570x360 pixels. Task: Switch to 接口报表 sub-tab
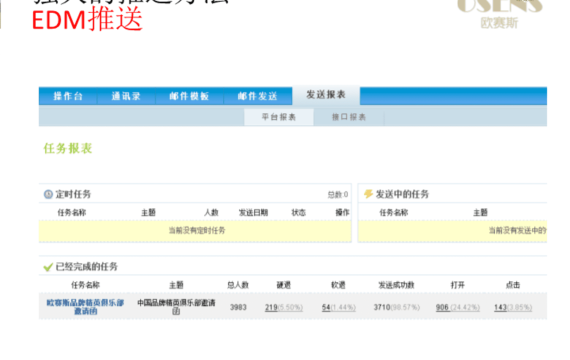pos(349,117)
